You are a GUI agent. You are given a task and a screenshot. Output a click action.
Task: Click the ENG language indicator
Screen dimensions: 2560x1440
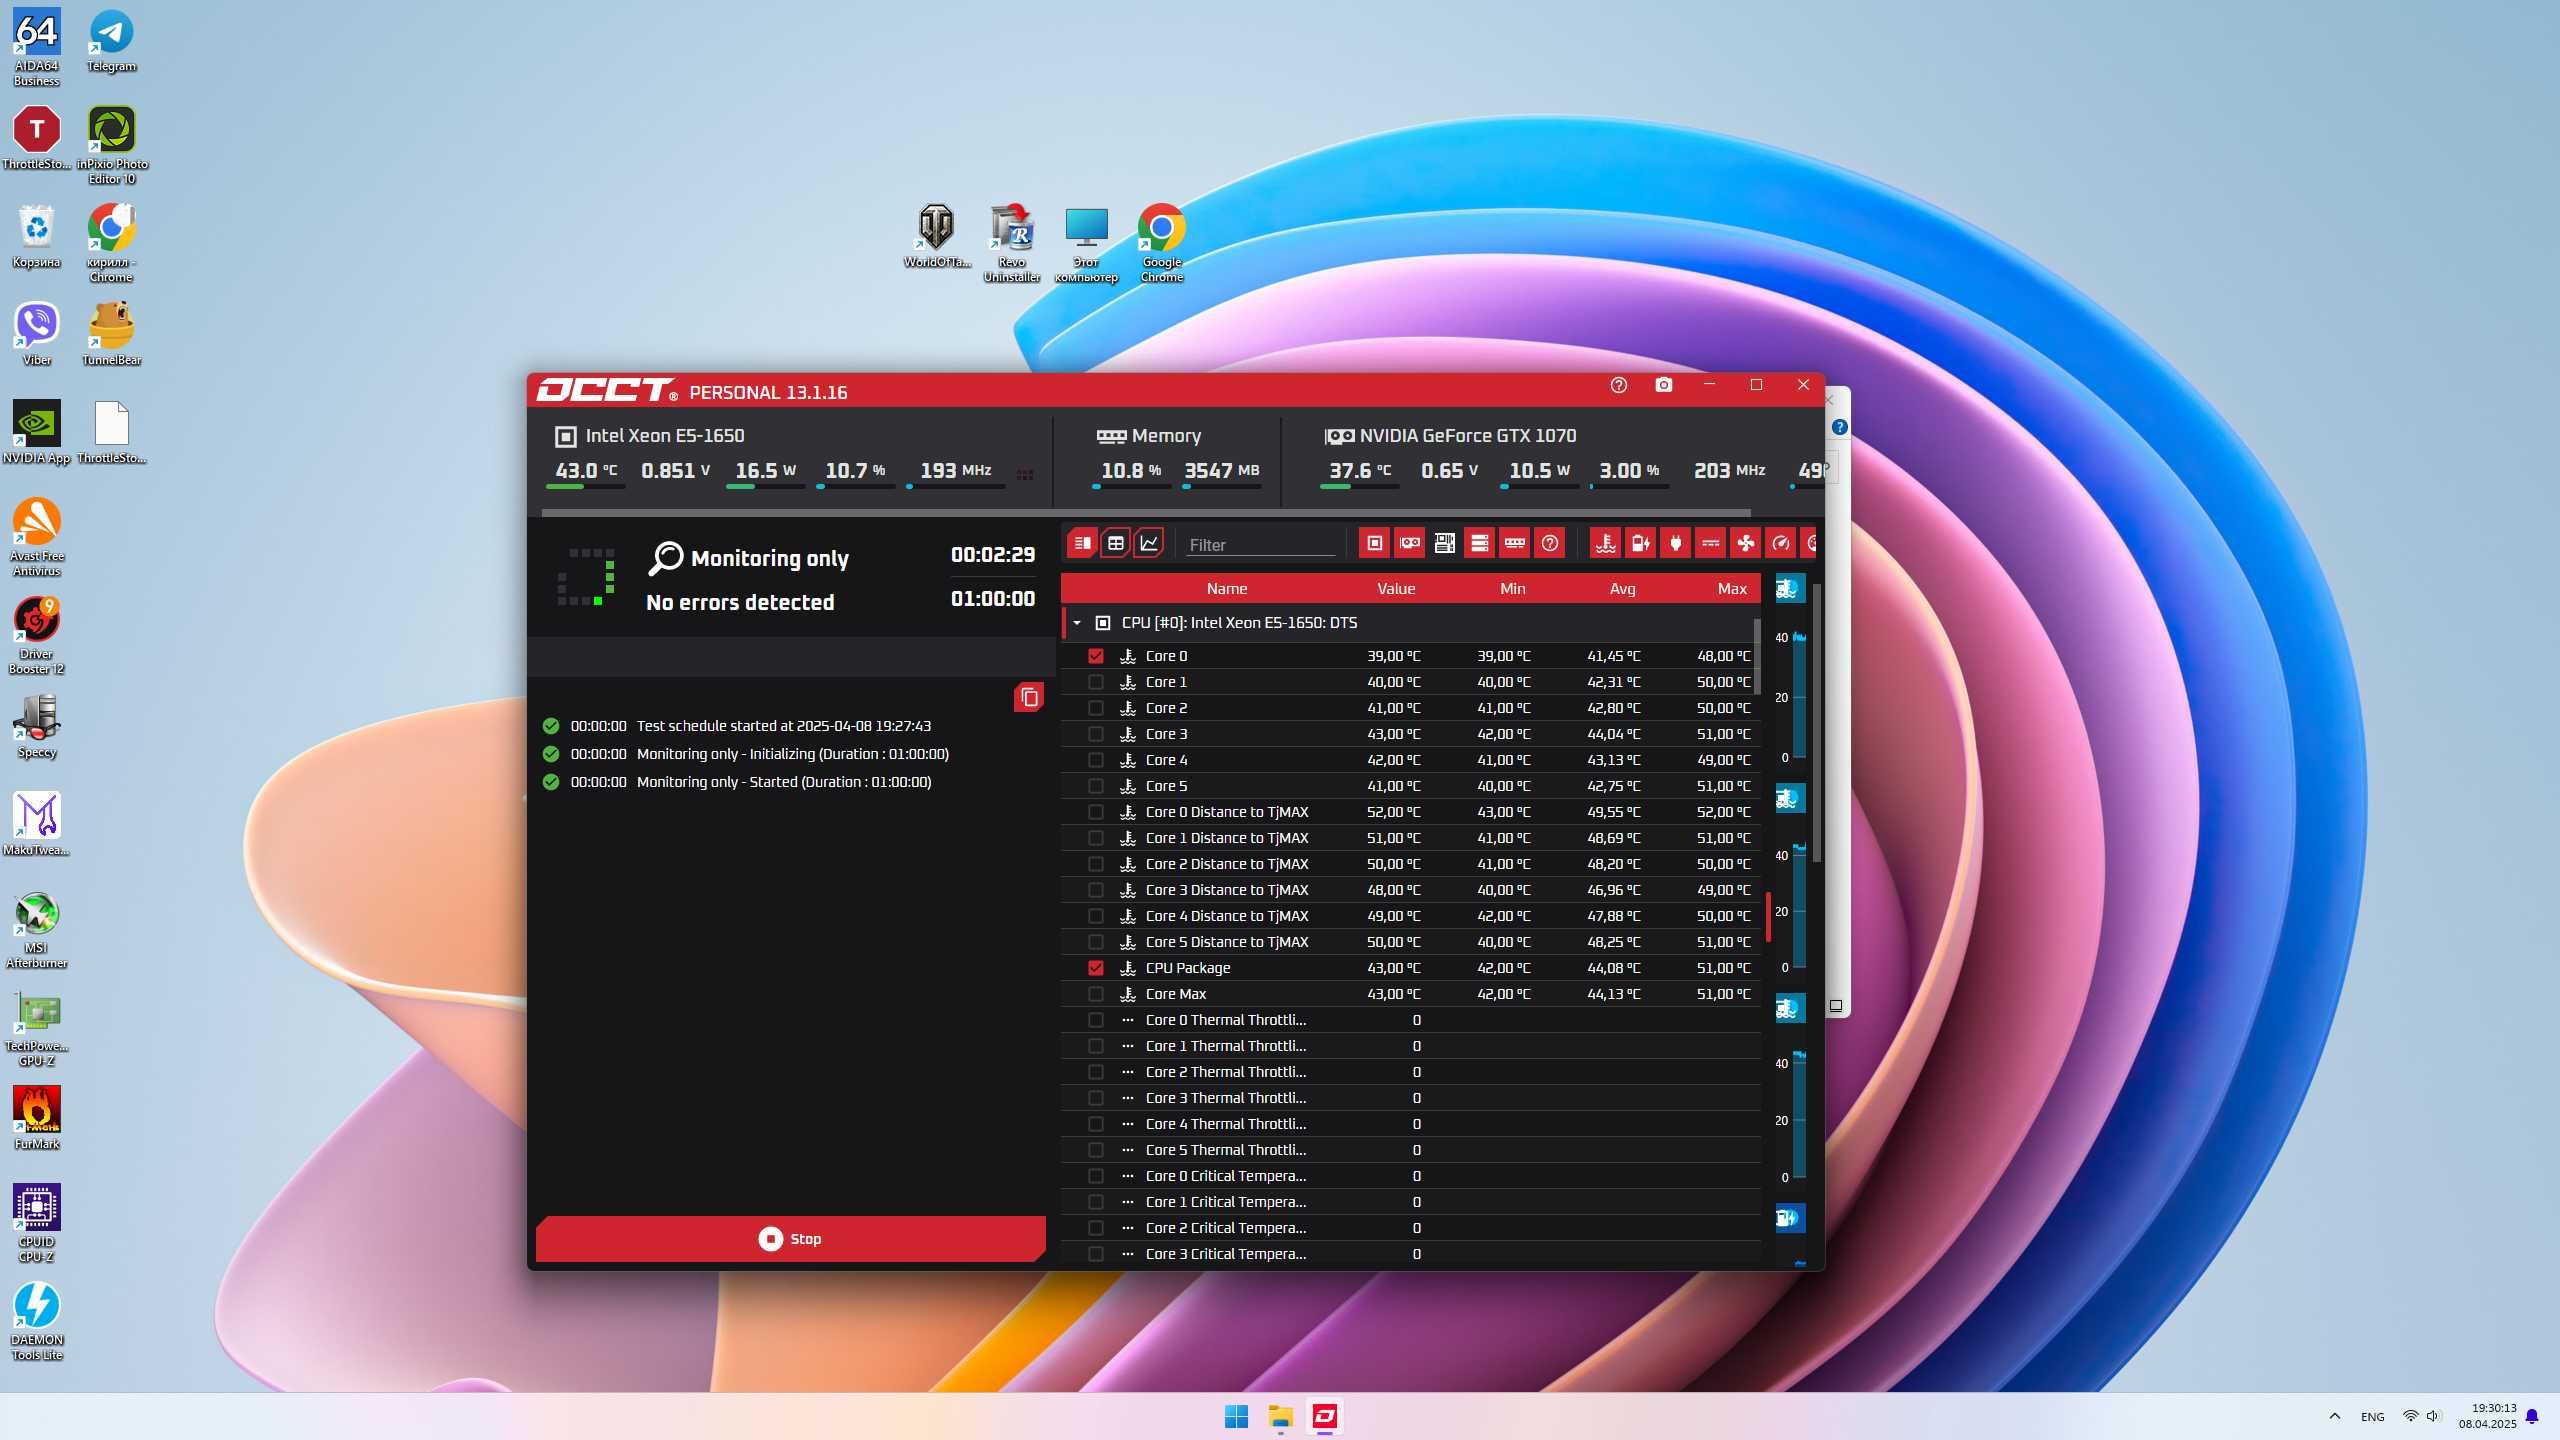(2372, 1417)
